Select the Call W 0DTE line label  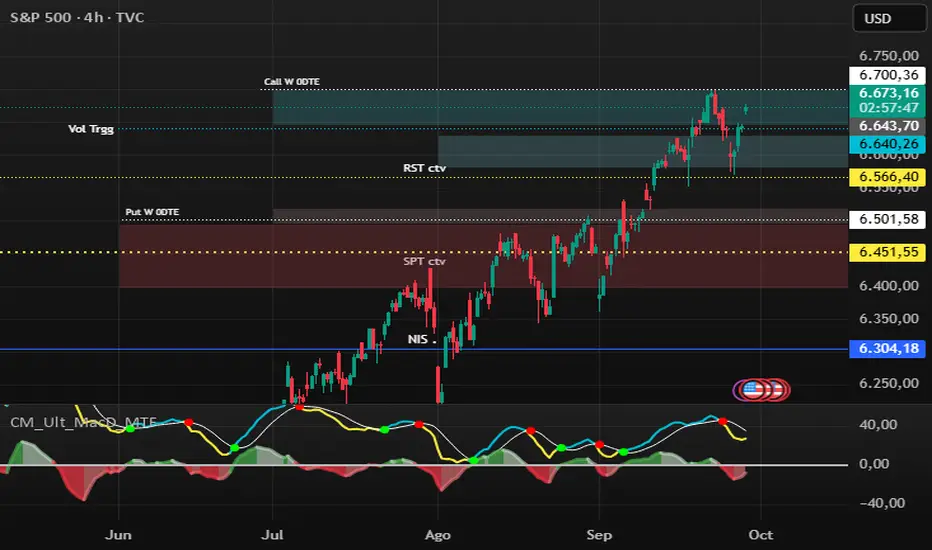(292, 81)
